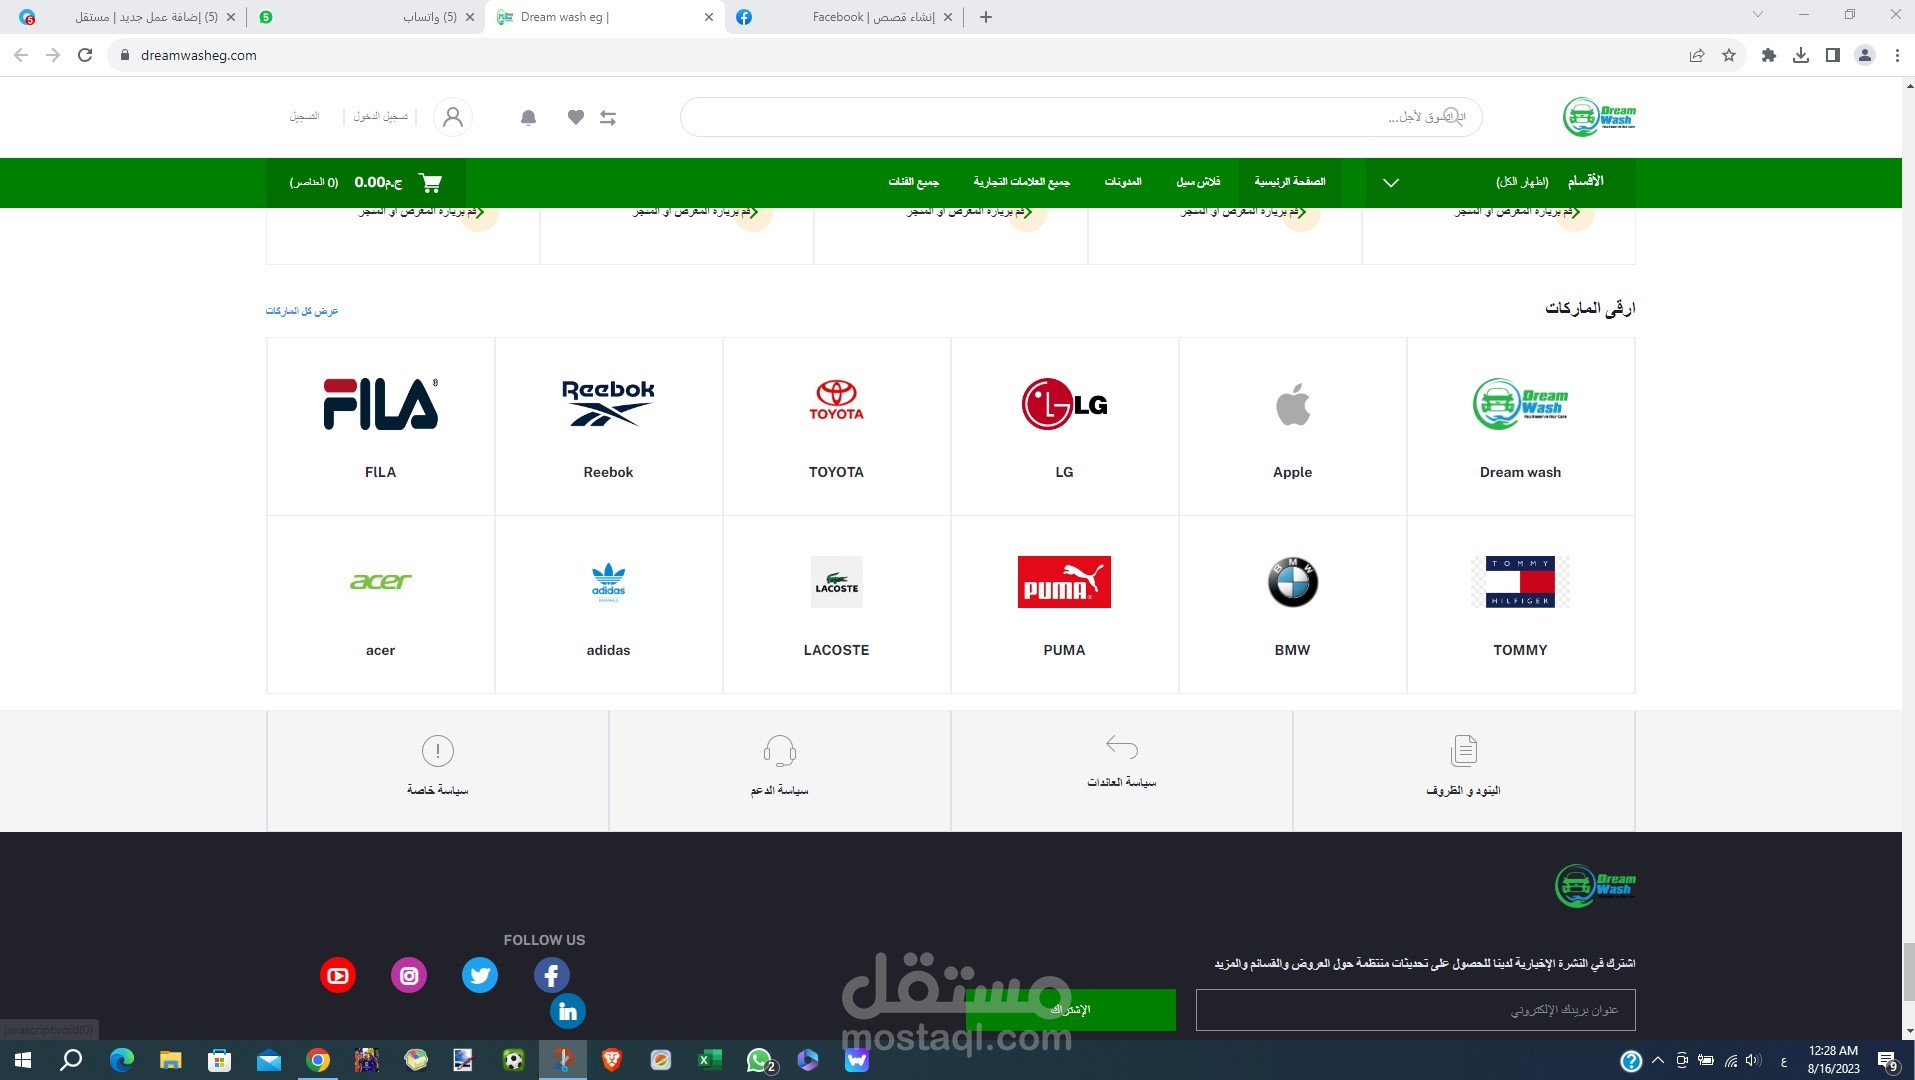The image size is (1915, 1080).
Task: Open the Brave browser from taskbar
Action: (x=612, y=1060)
